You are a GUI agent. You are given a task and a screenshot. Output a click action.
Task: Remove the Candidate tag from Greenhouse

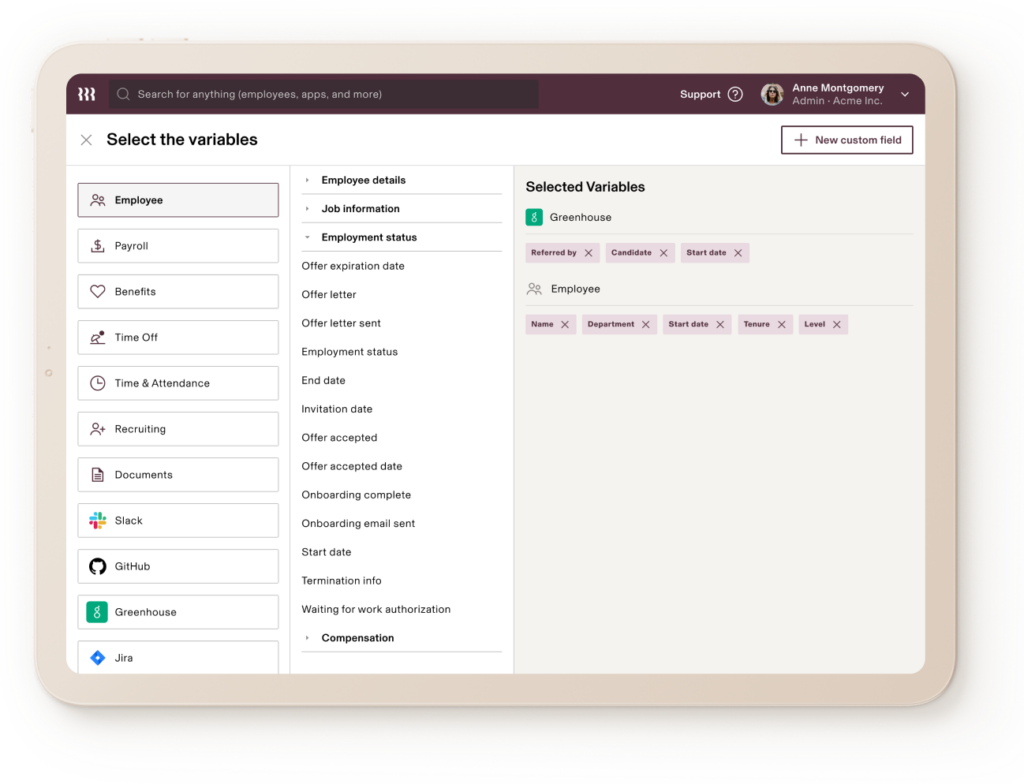(x=663, y=253)
